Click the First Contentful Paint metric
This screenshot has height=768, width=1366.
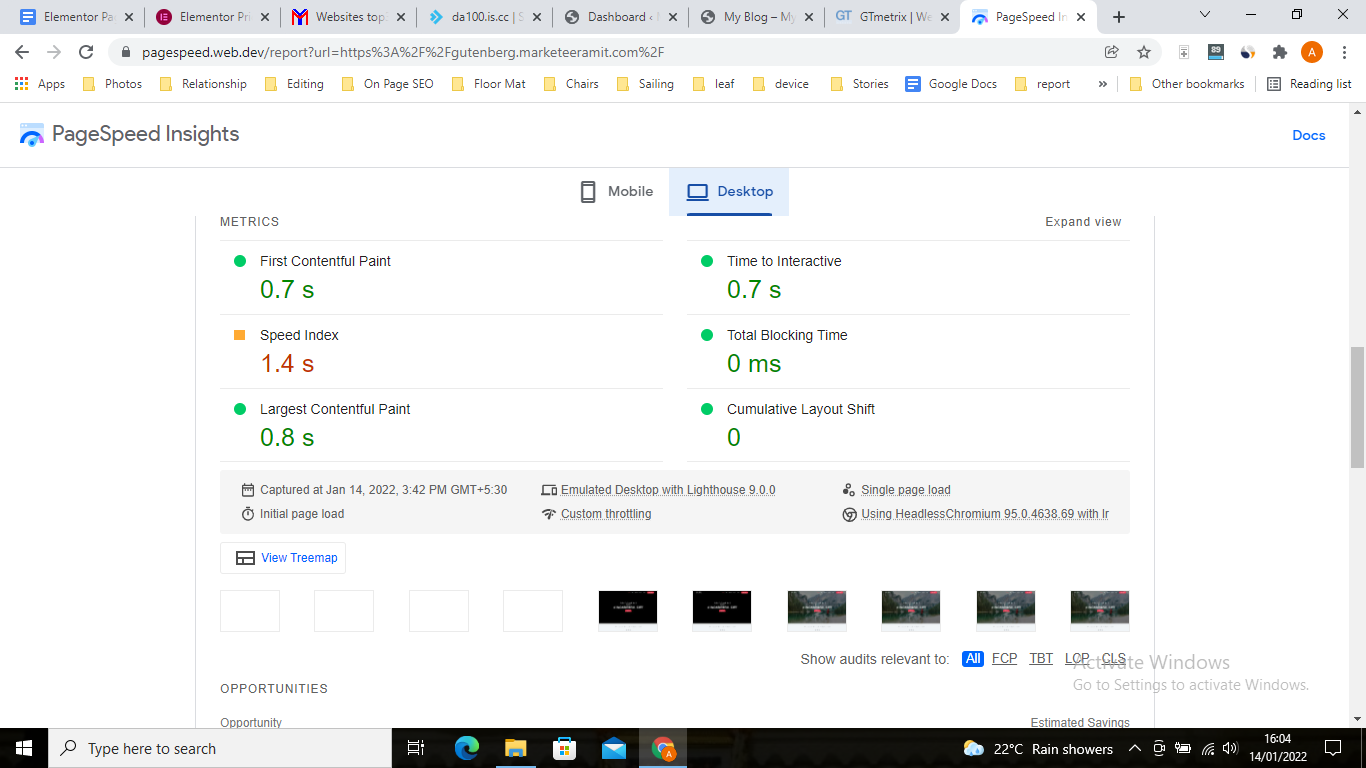[x=325, y=261]
